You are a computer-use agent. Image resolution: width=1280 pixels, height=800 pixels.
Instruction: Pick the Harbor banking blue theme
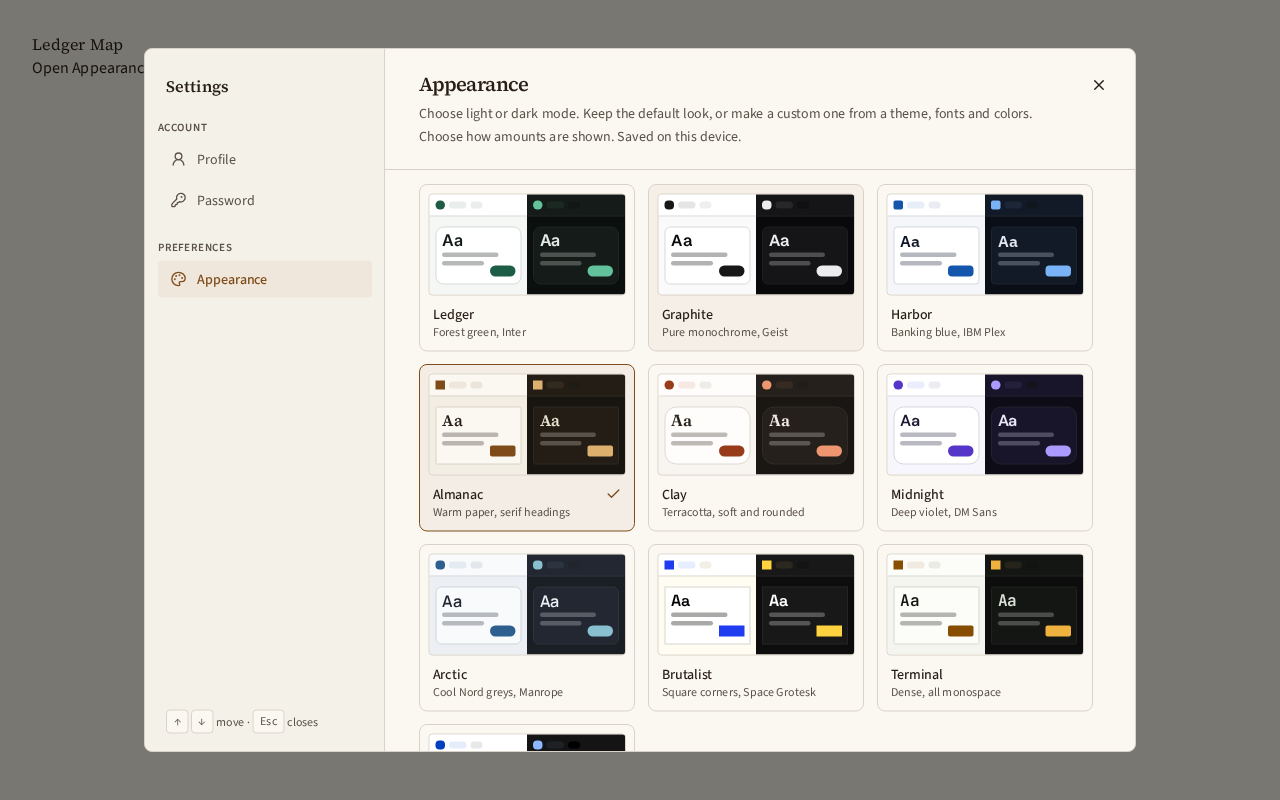(985, 268)
